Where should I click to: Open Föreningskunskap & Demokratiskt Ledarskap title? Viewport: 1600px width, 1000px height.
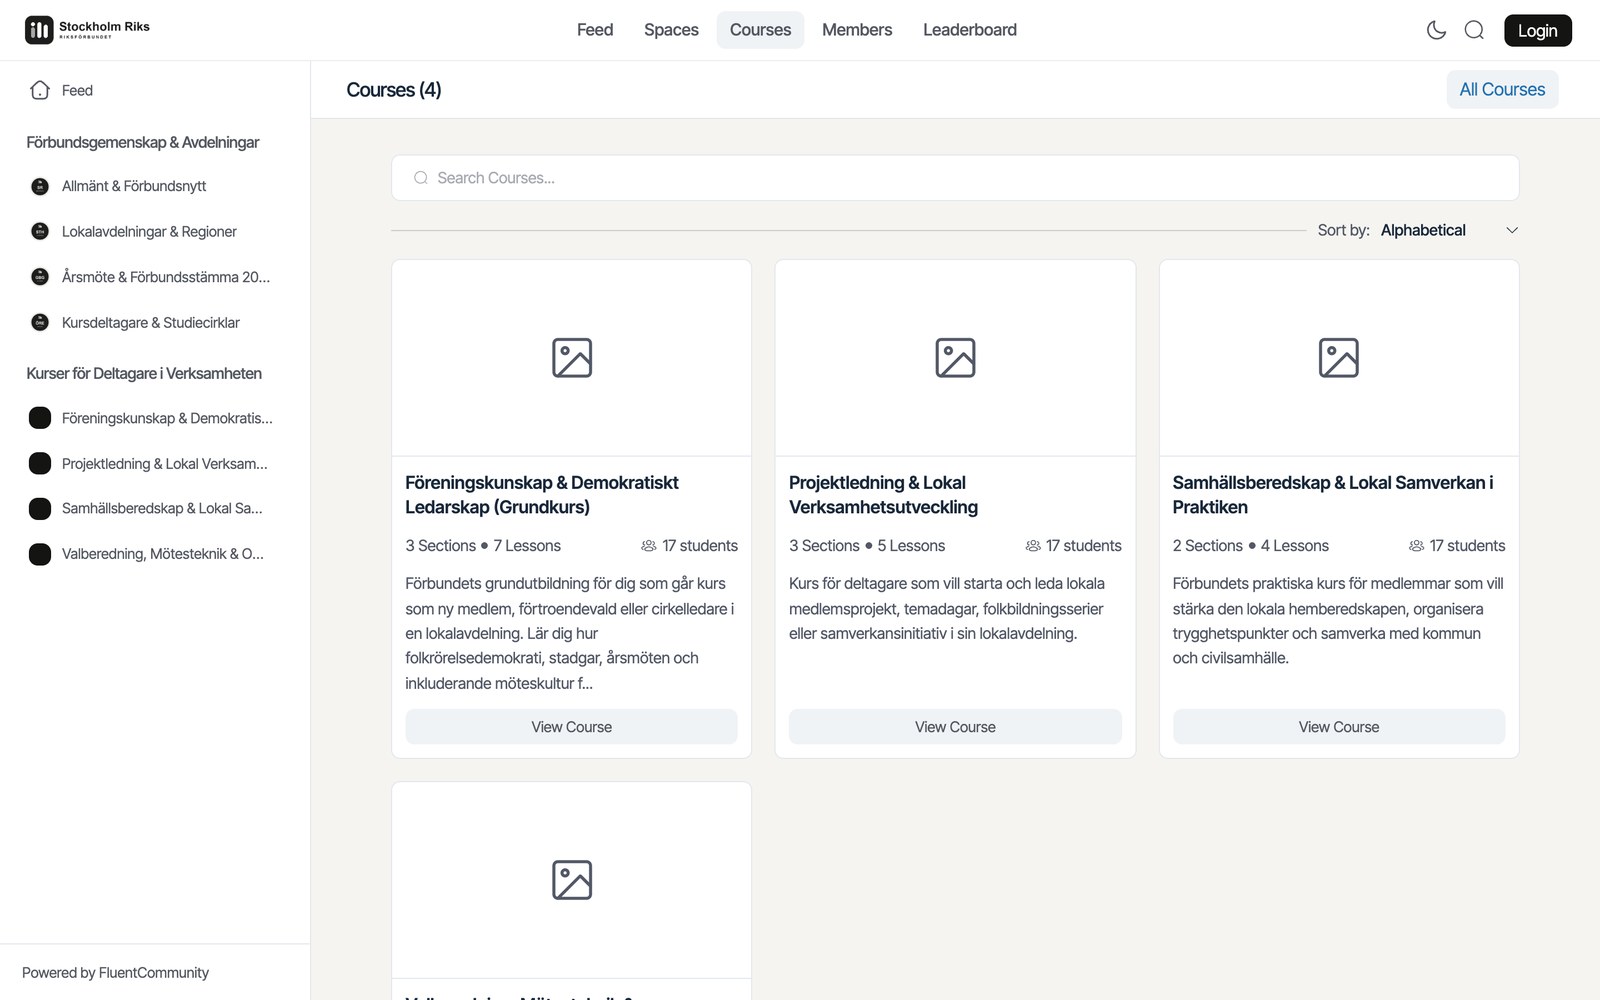(541, 495)
